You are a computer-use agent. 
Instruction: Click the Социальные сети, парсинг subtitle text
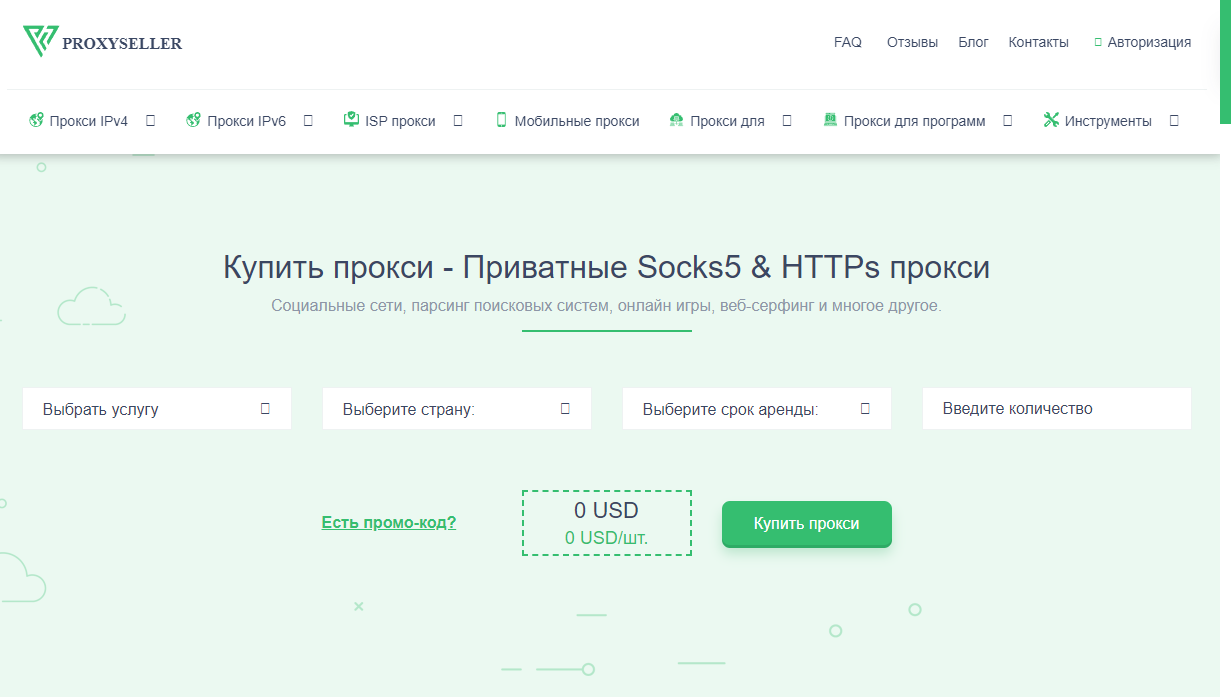pos(606,305)
